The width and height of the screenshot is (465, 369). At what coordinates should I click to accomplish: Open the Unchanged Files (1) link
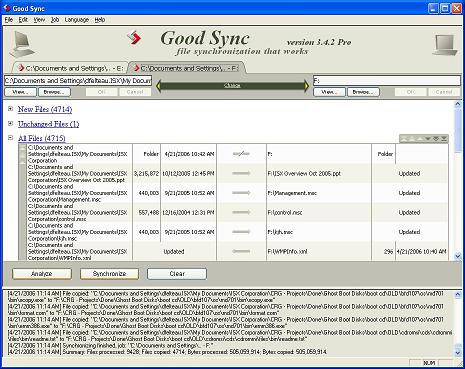coord(49,124)
